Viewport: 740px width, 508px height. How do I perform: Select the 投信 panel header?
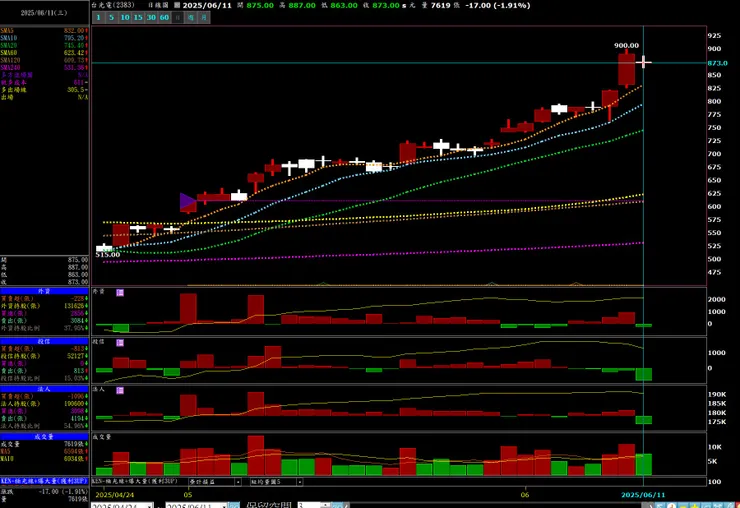point(44,341)
